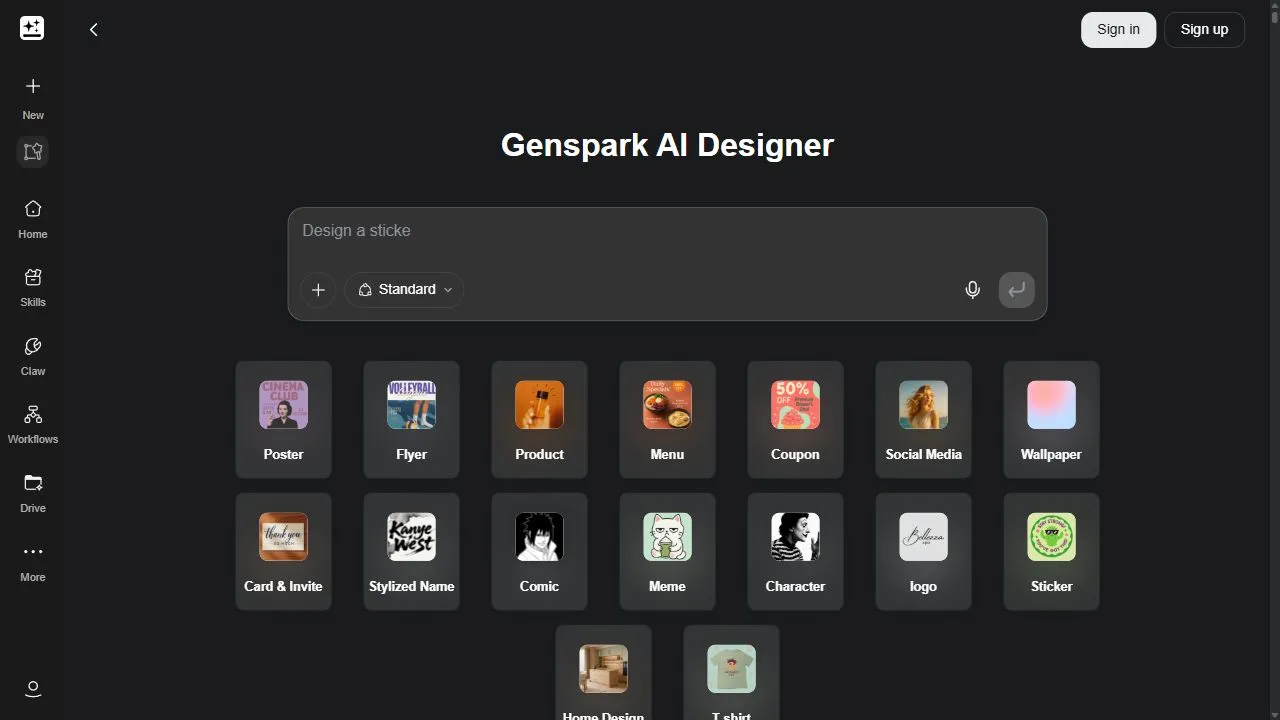Select the Product design category
The image size is (1280, 720).
coord(539,420)
